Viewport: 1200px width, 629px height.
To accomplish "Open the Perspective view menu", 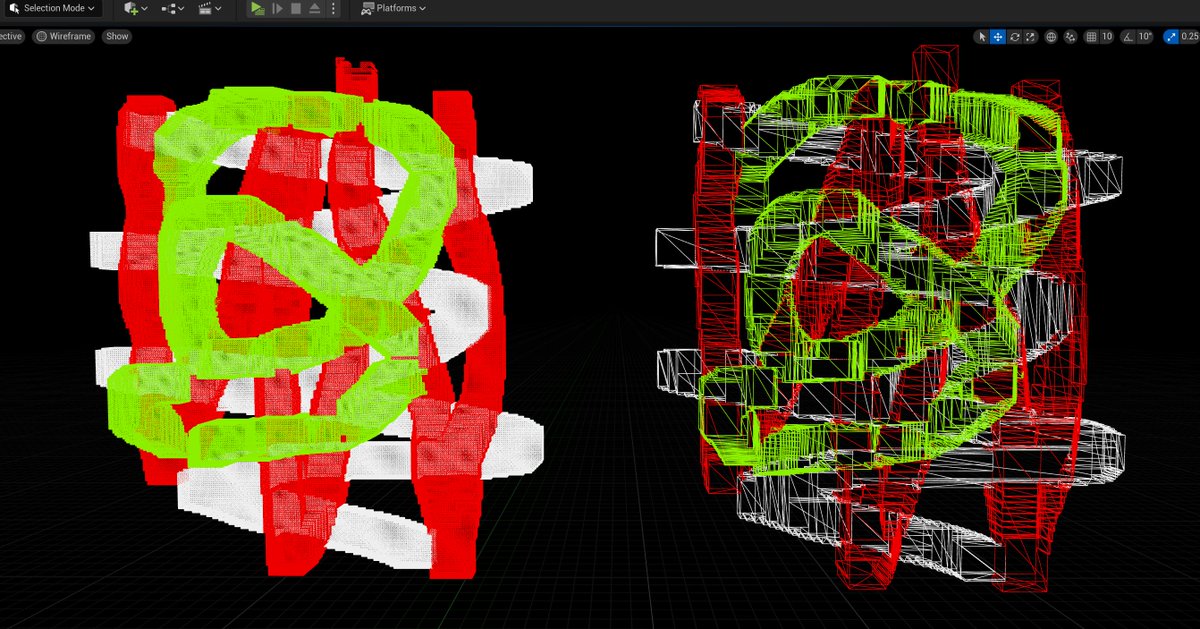I will click(10, 36).
